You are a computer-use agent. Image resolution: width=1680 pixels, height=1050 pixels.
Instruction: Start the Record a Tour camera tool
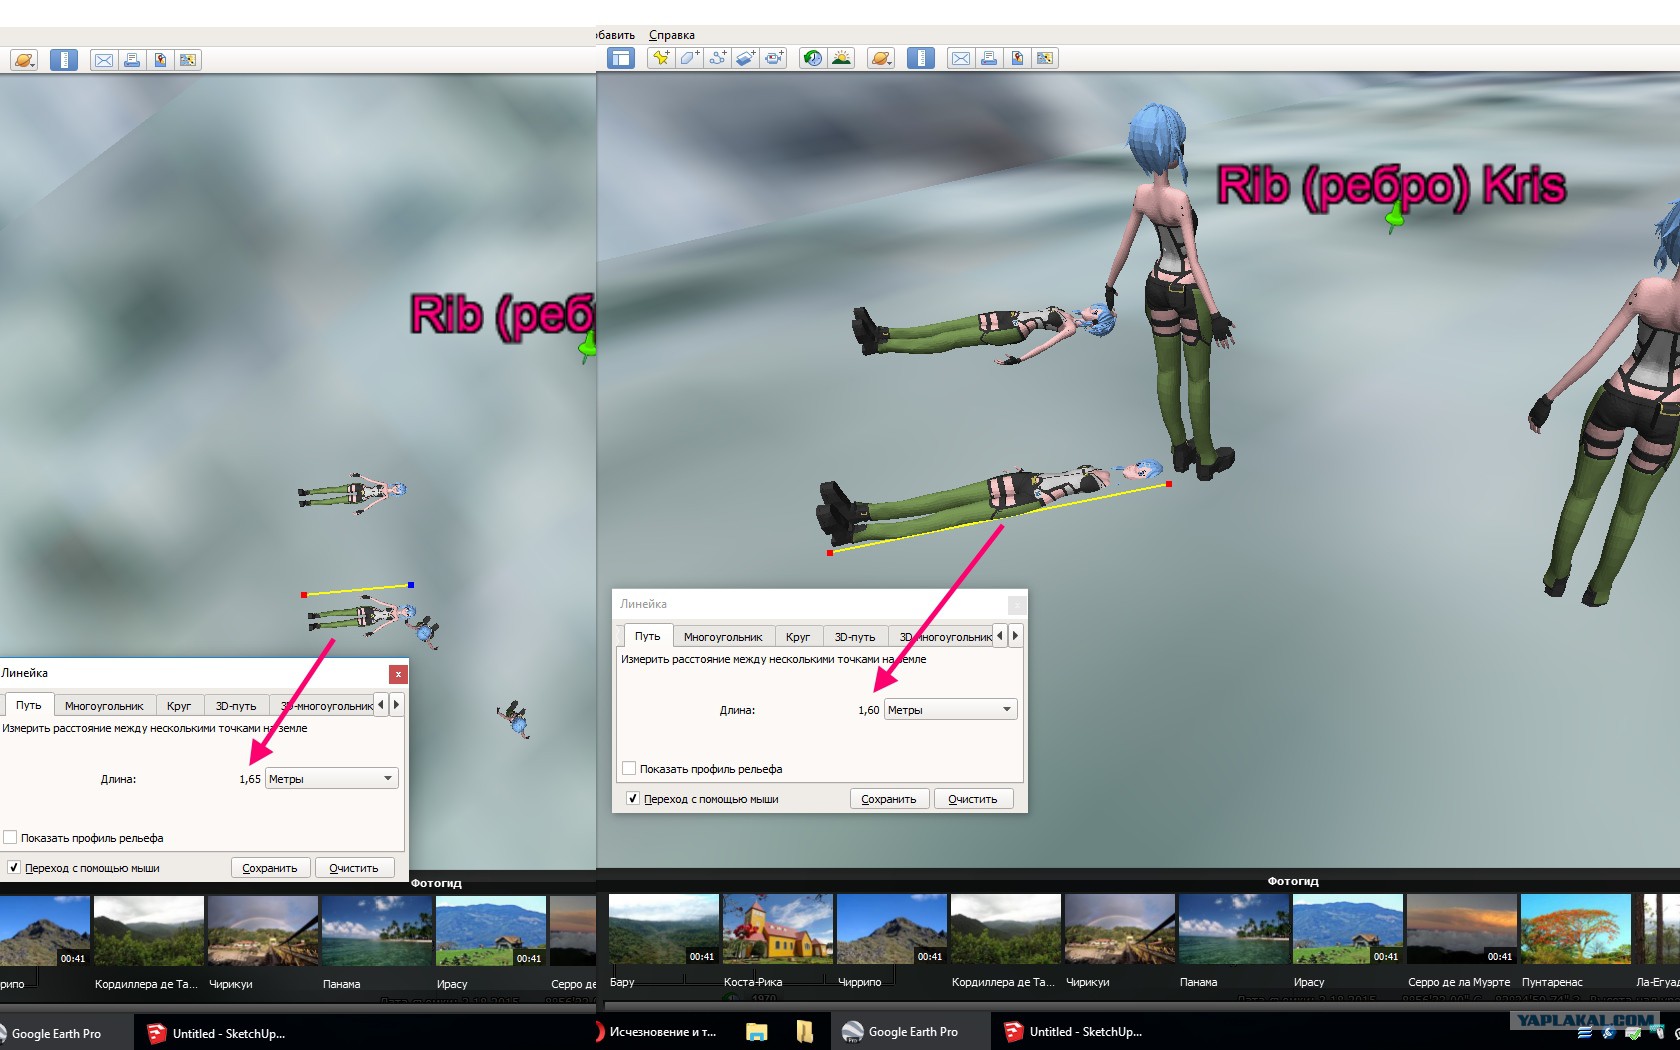click(774, 58)
